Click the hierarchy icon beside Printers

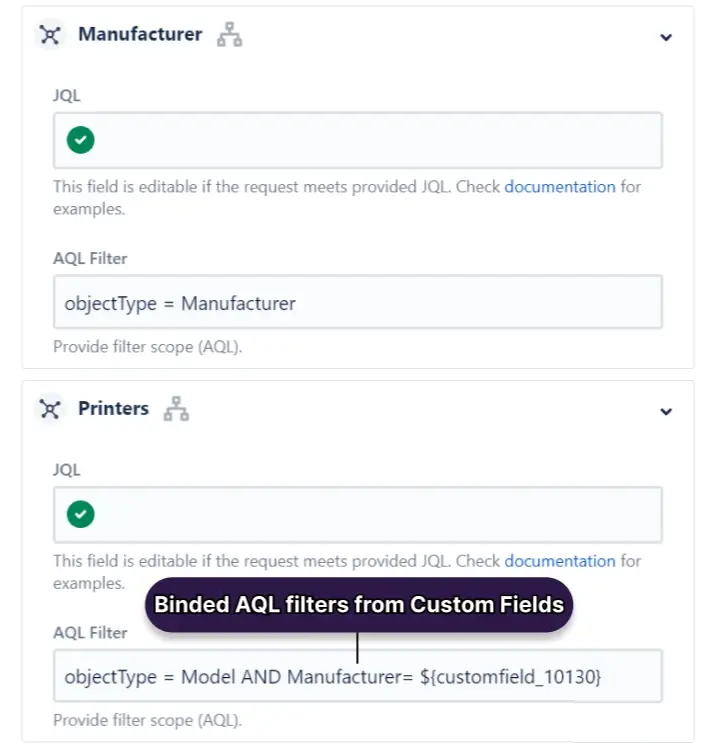coord(176,409)
